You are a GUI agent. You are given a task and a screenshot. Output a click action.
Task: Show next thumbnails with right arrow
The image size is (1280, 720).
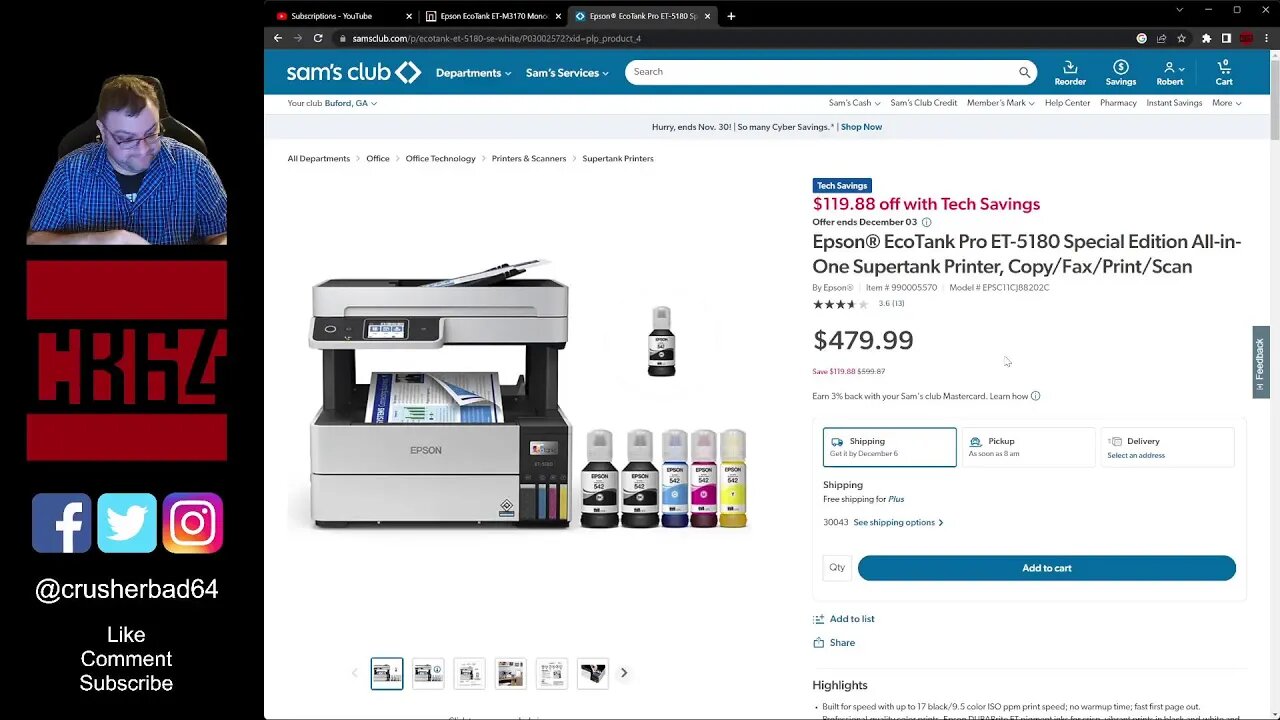pos(624,673)
